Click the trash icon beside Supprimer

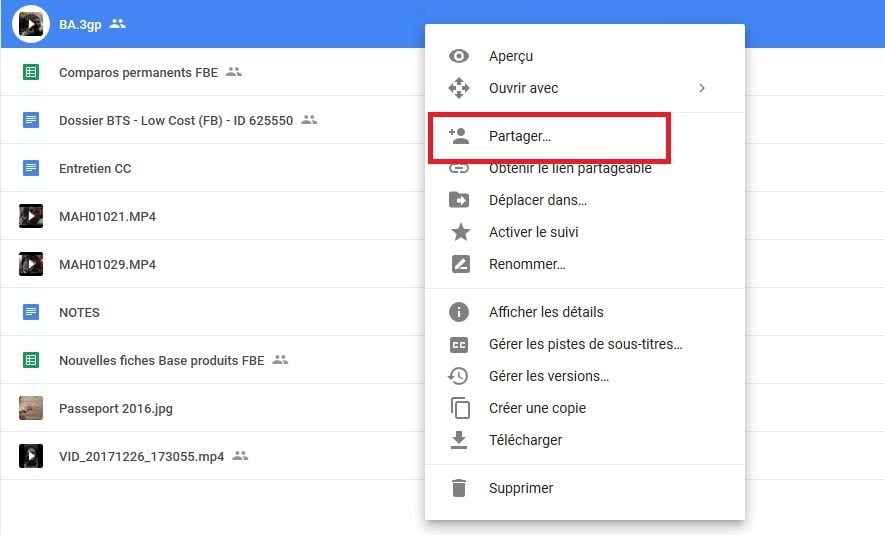point(459,488)
